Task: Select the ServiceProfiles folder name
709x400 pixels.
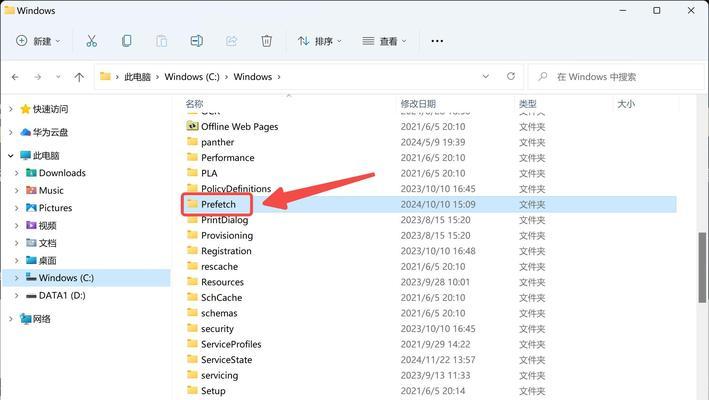Action: coord(231,344)
